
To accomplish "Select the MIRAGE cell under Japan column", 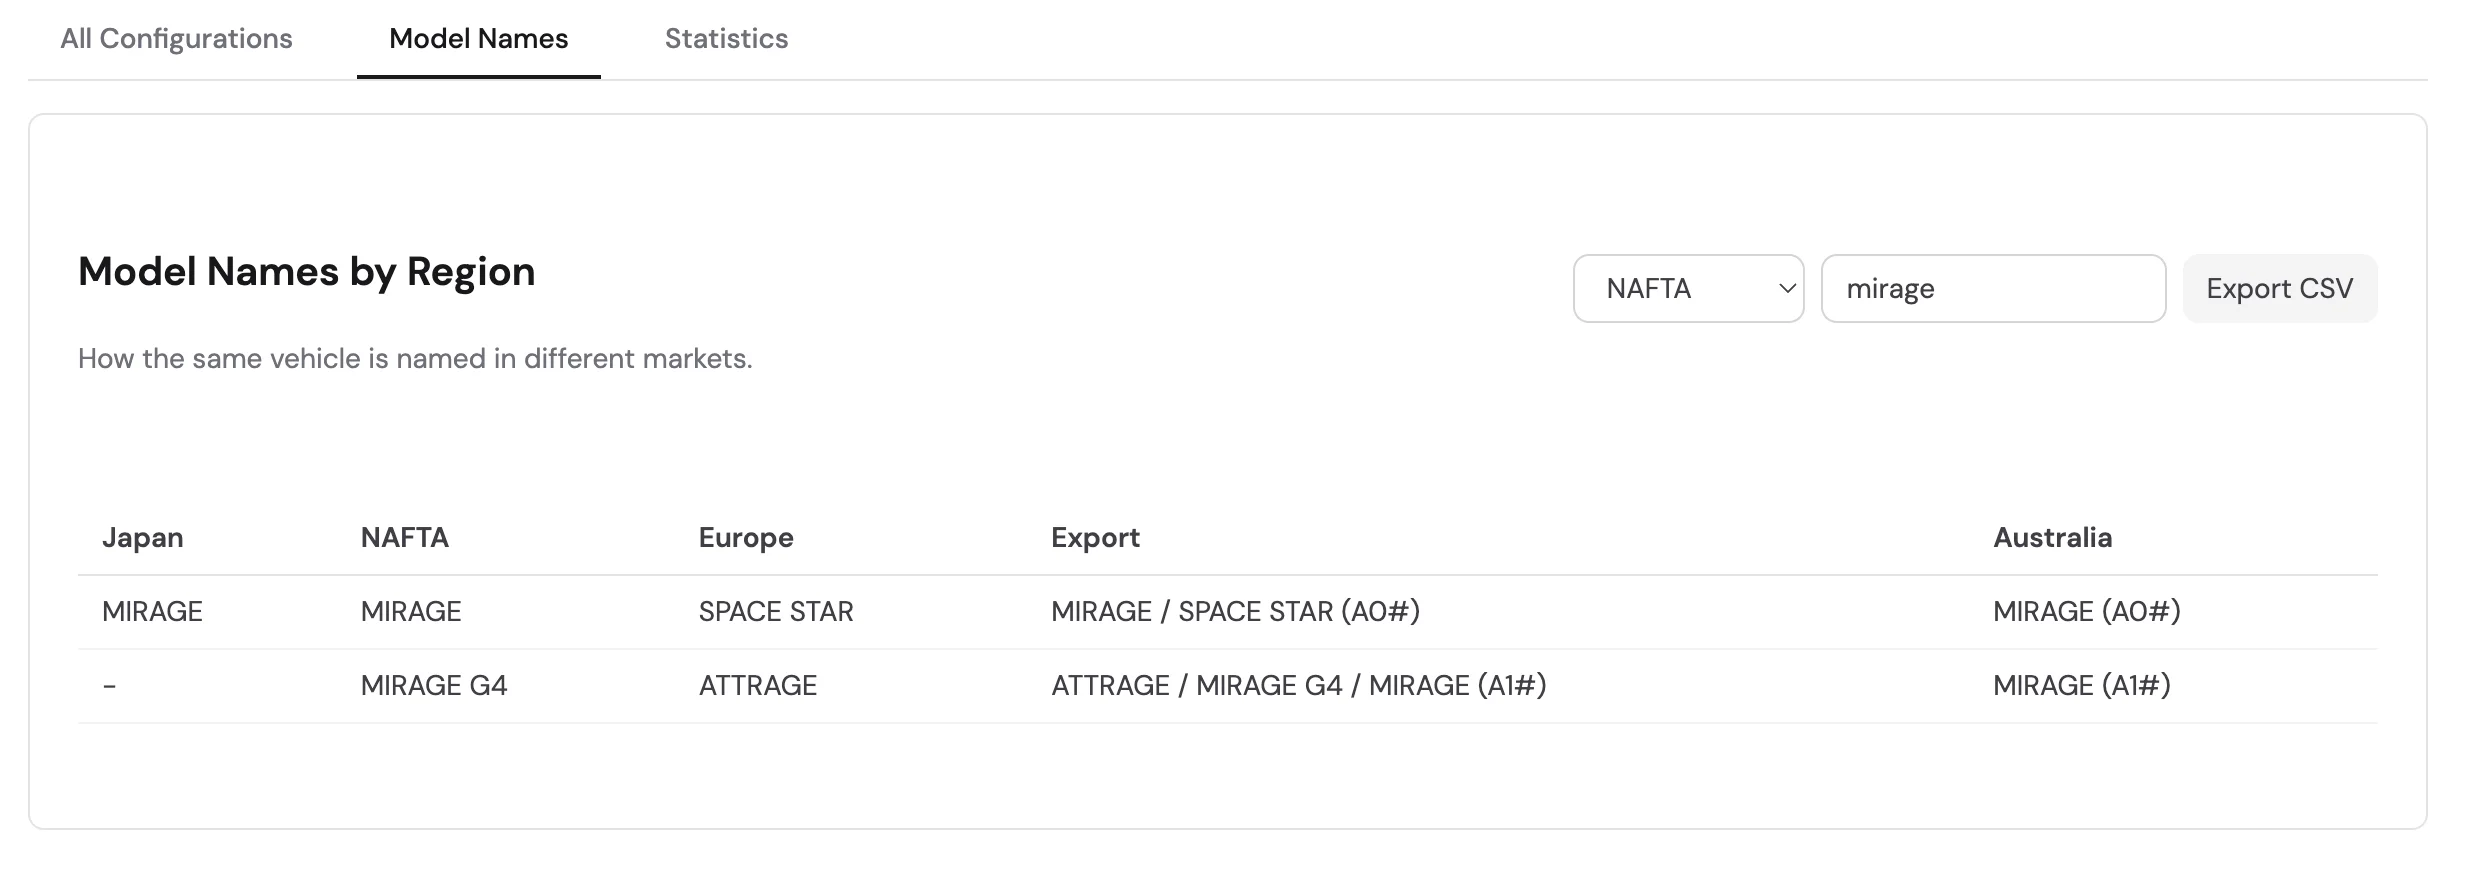I will (153, 611).
